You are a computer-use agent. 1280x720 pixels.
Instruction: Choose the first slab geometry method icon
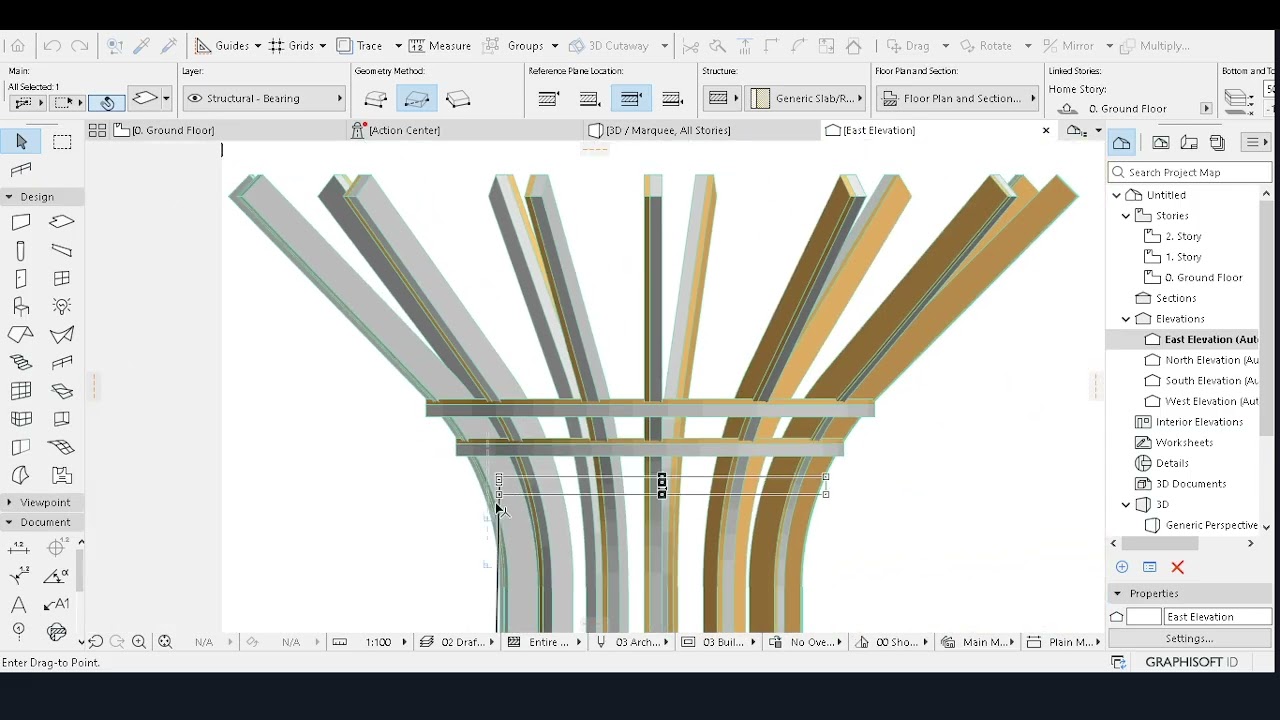tap(376, 99)
